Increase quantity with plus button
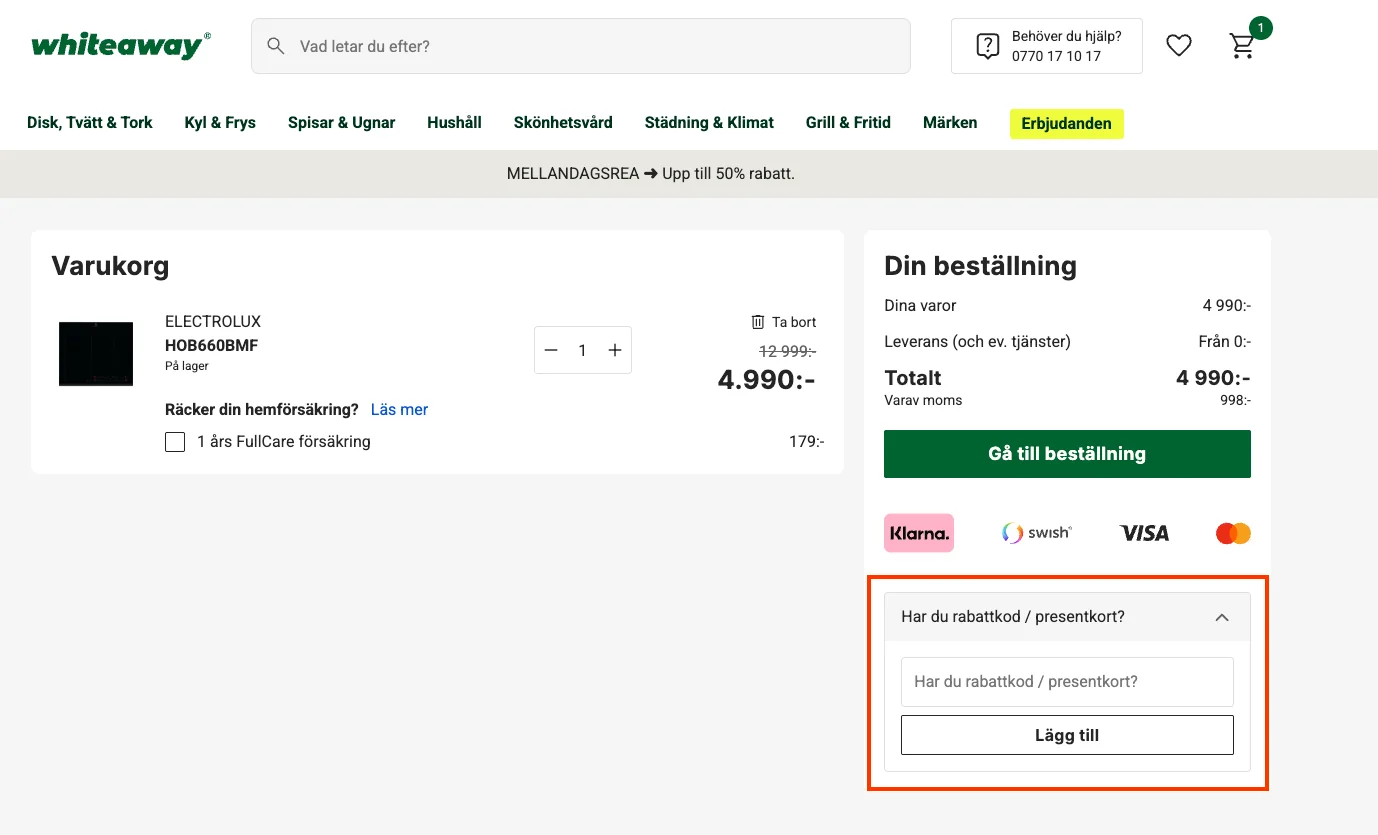Image resolution: width=1378 pixels, height=835 pixels. pos(615,350)
